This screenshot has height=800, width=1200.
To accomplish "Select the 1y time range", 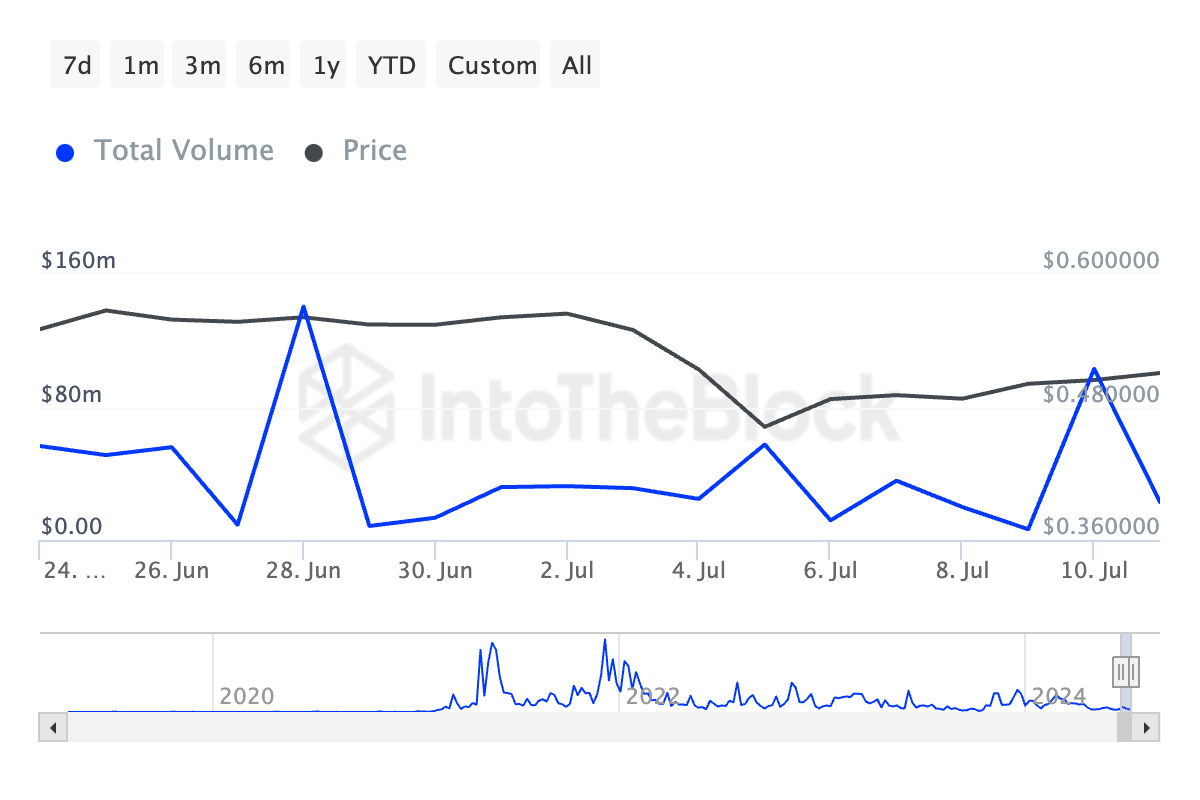I will (326, 65).
